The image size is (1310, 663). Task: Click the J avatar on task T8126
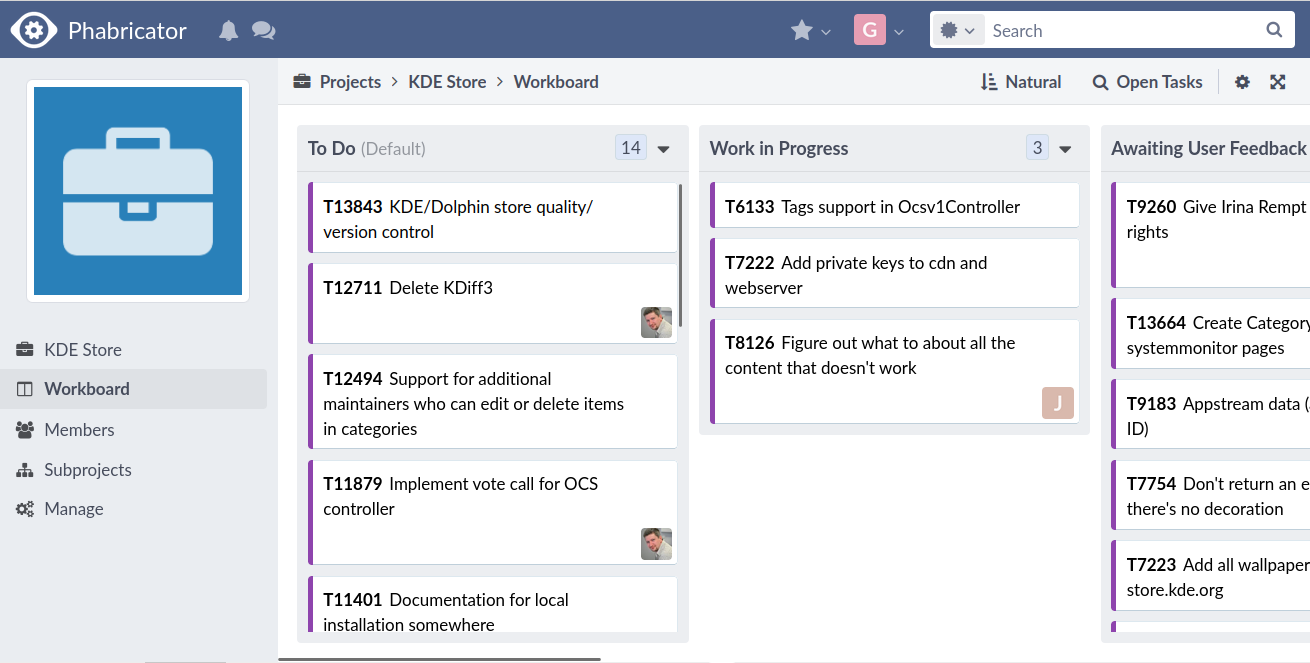click(1057, 403)
